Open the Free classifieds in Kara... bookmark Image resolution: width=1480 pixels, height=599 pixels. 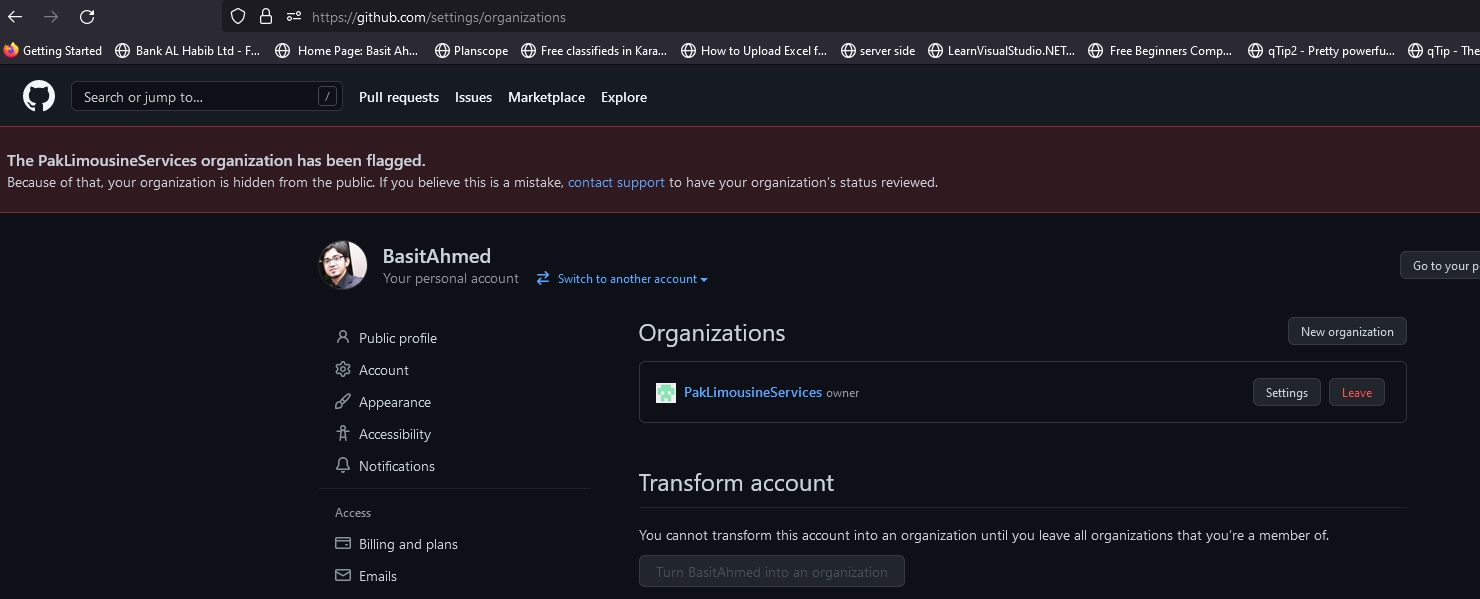pos(593,50)
